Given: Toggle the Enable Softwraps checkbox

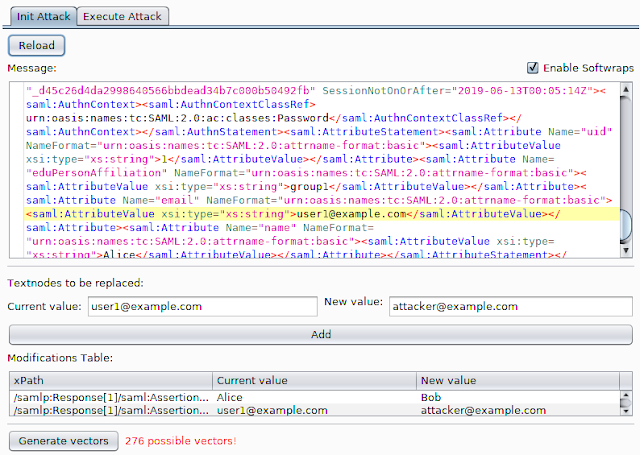Looking at the screenshot, I should tap(532, 68).
